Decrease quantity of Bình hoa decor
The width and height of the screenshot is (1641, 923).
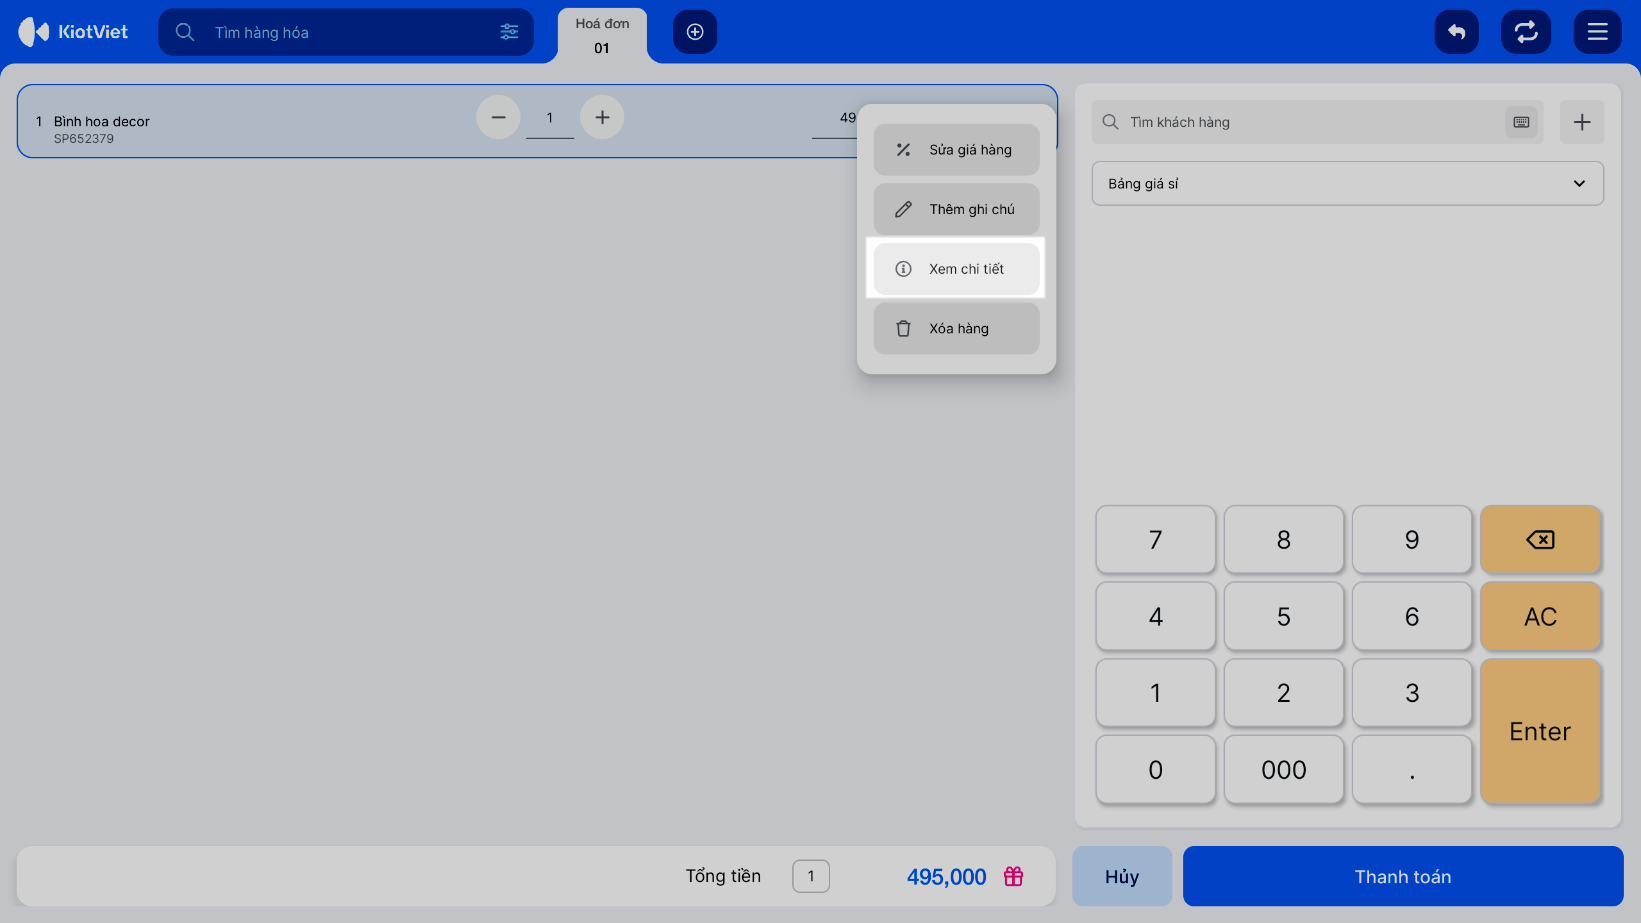(x=498, y=117)
